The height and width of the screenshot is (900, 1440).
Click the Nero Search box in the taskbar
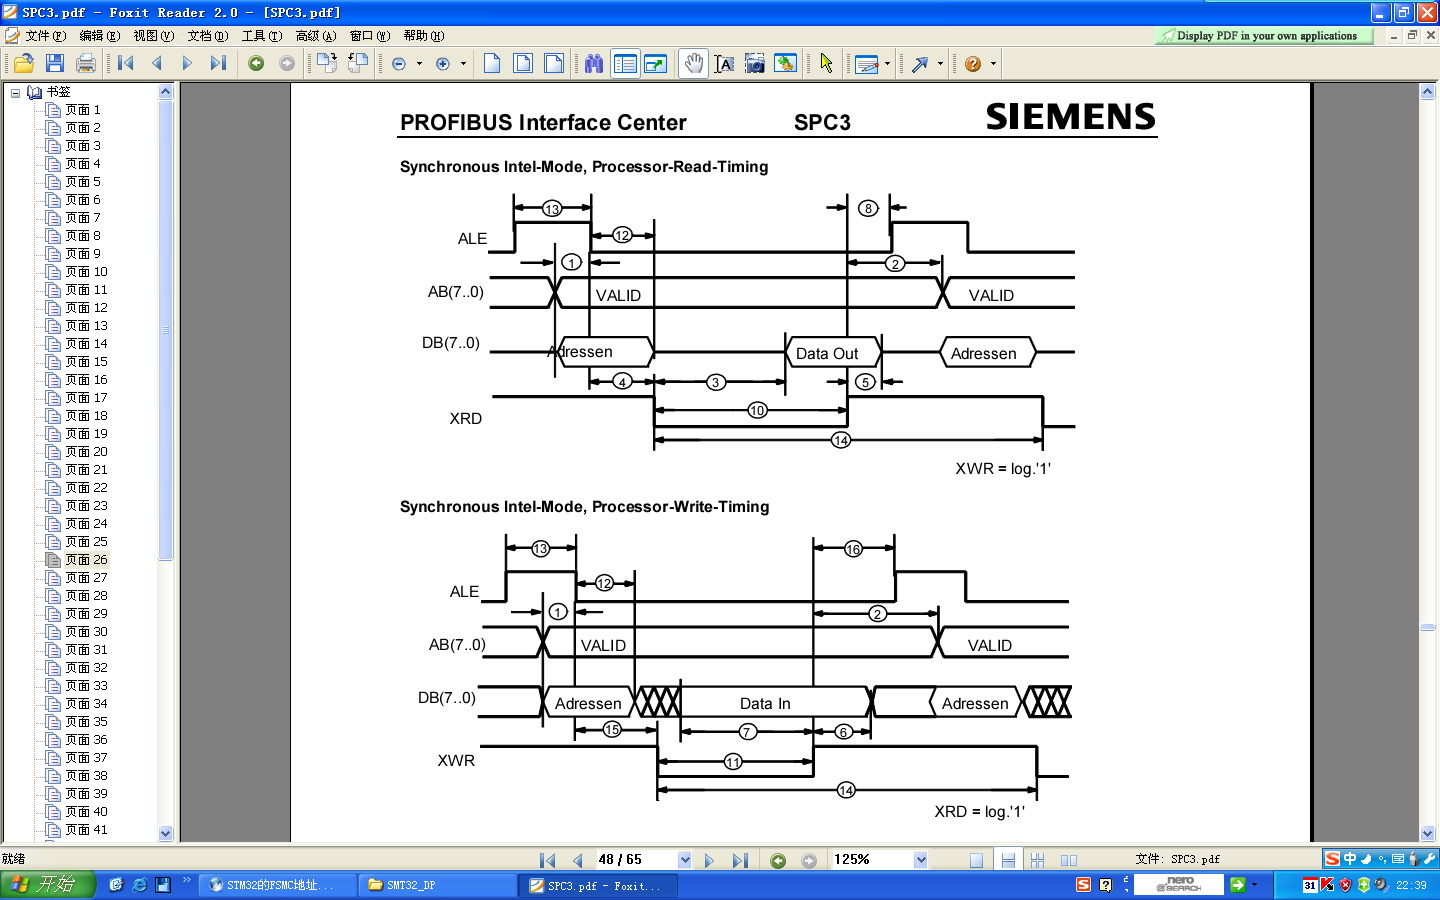pyautogui.click(x=1178, y=885)
